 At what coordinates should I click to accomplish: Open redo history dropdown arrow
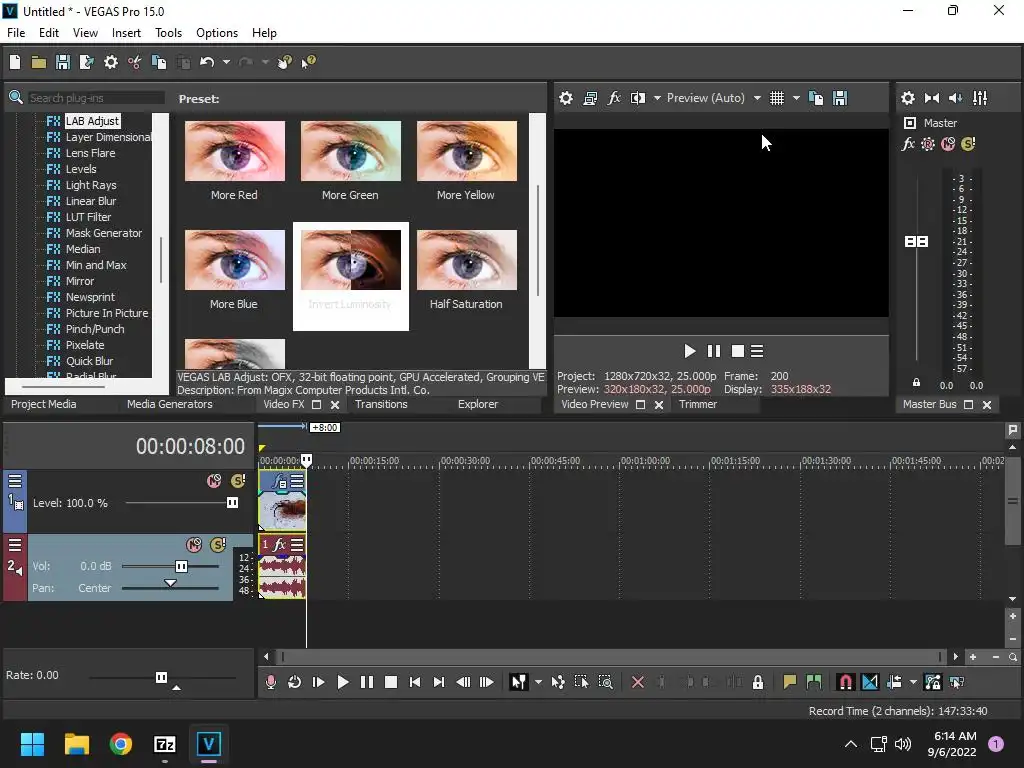265,62
